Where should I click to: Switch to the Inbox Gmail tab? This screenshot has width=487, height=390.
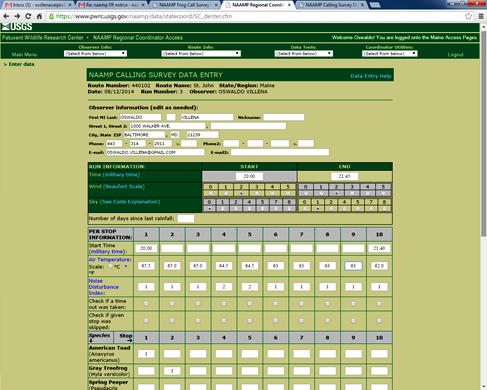pos(38,5)
